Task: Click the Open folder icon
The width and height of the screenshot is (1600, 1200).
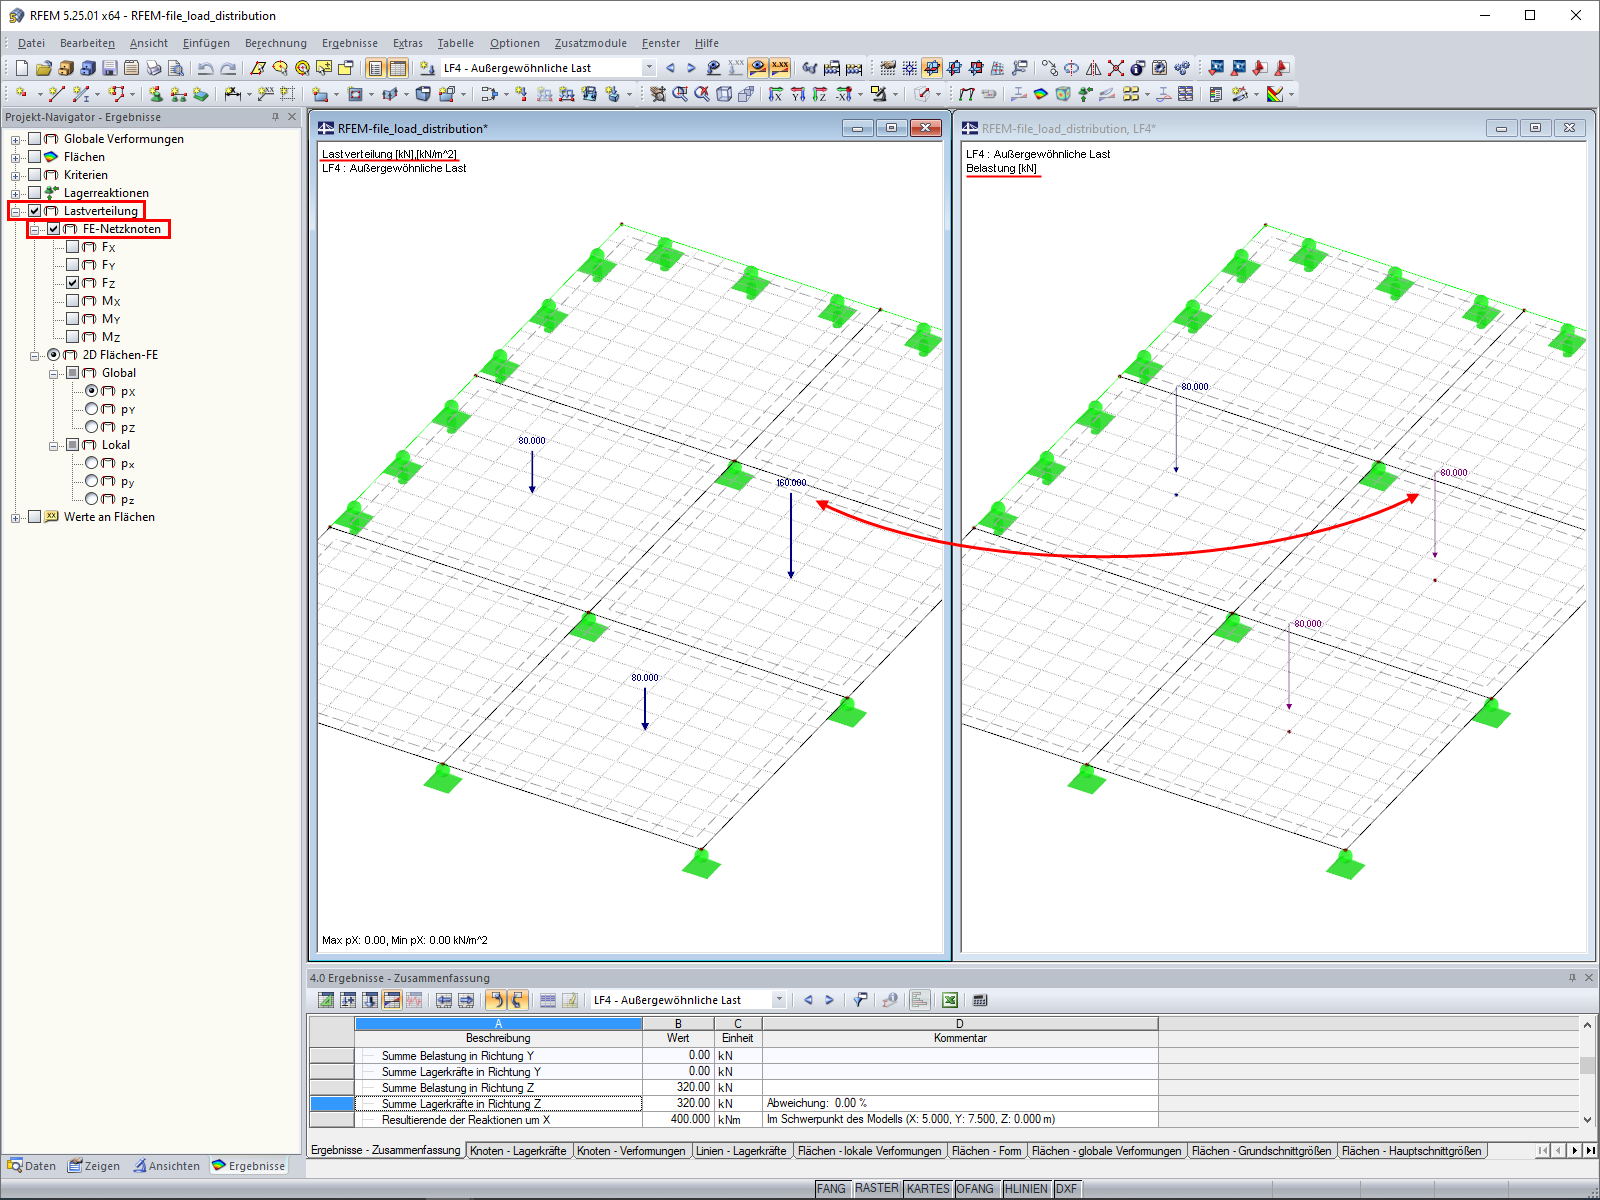Action: tap(43, 68)
